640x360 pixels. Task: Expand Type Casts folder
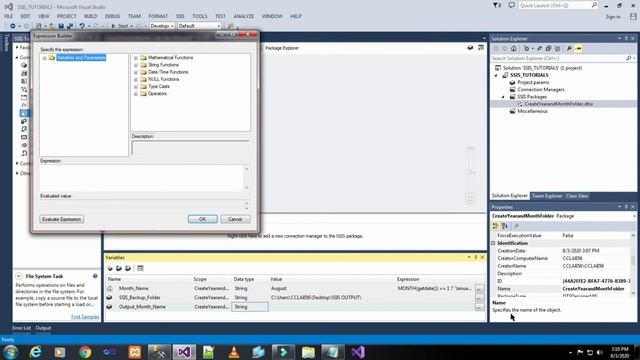click(x=136, y=87)
